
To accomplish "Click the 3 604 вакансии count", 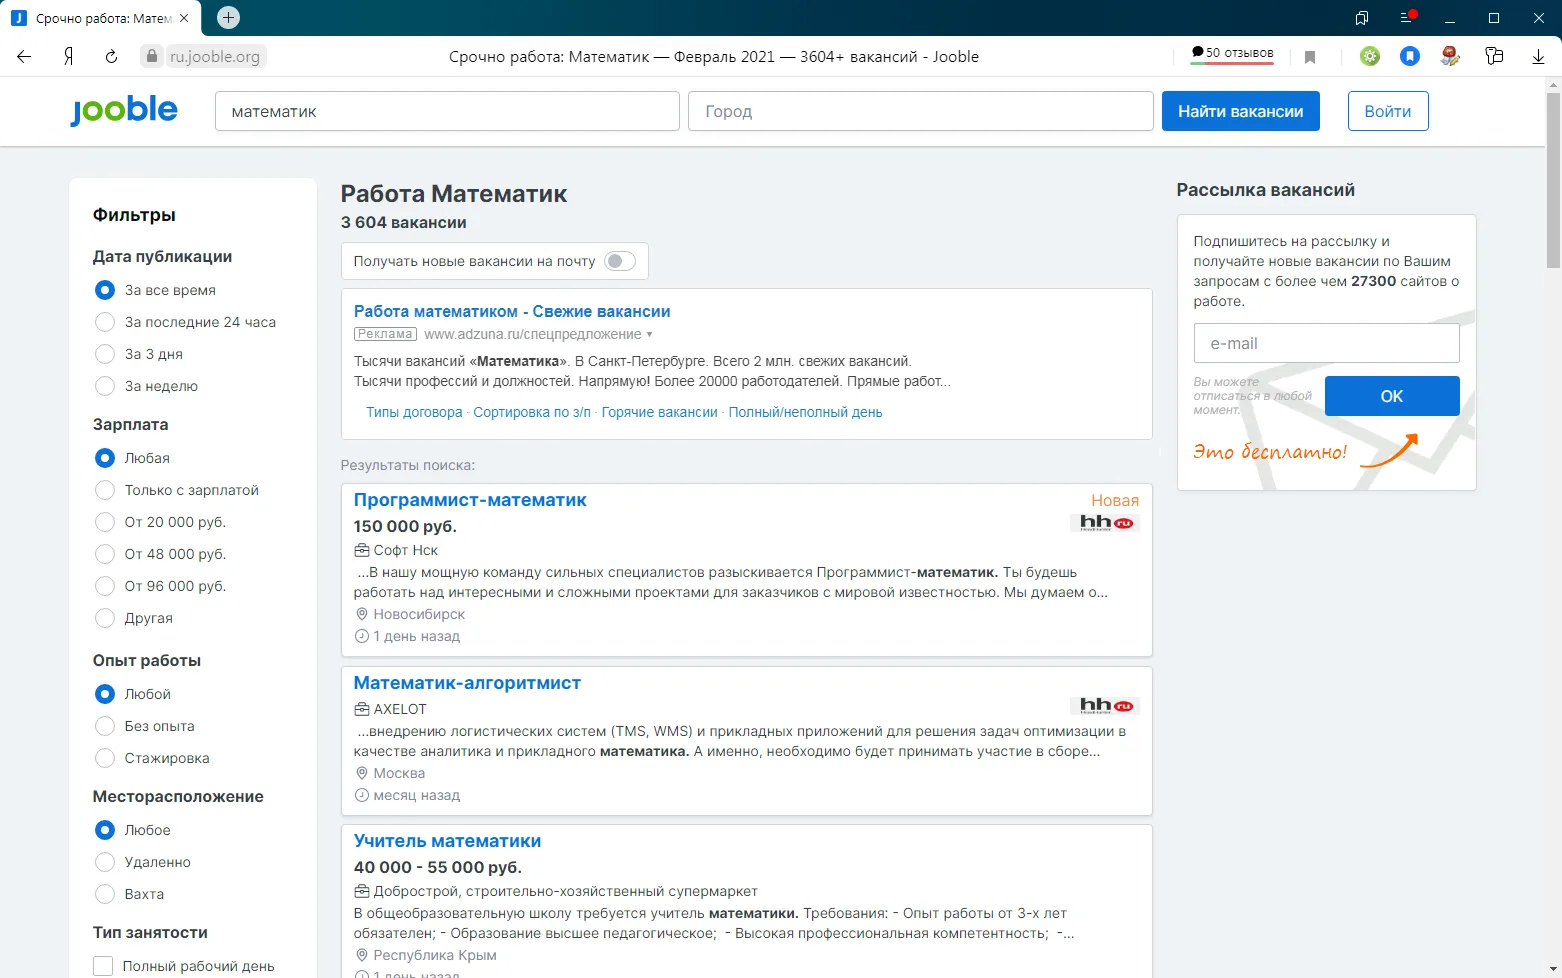I will [x=404, y=222].
